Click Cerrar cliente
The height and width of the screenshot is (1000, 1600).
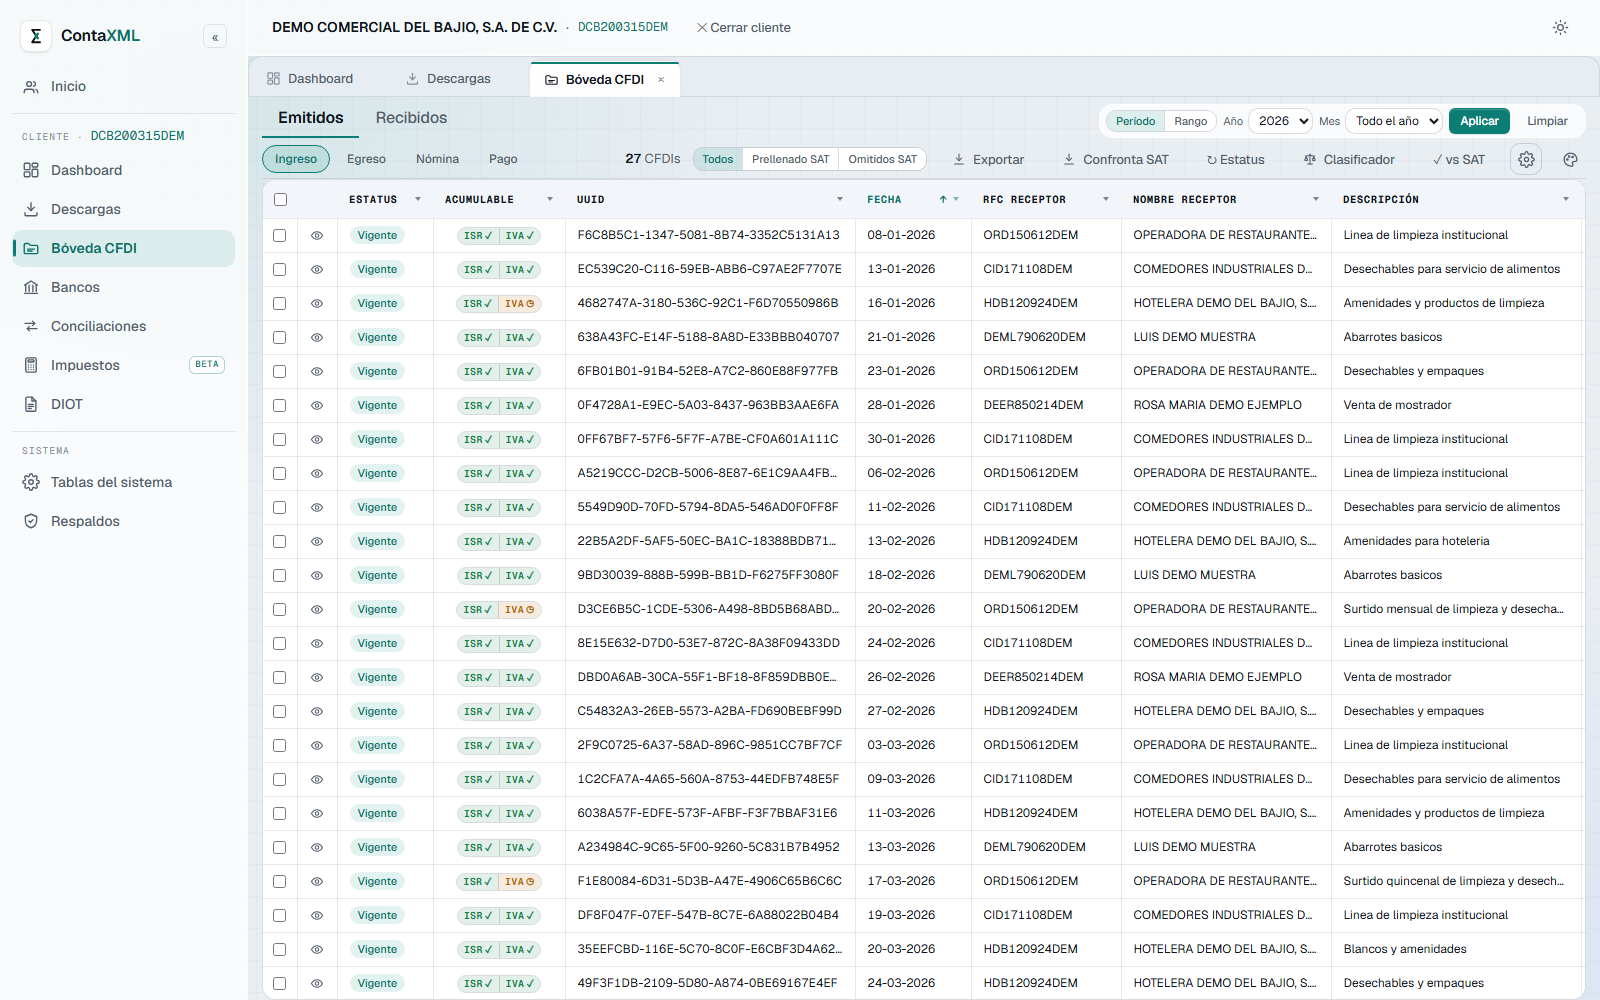pyautogui.click(x=743, y=28)
